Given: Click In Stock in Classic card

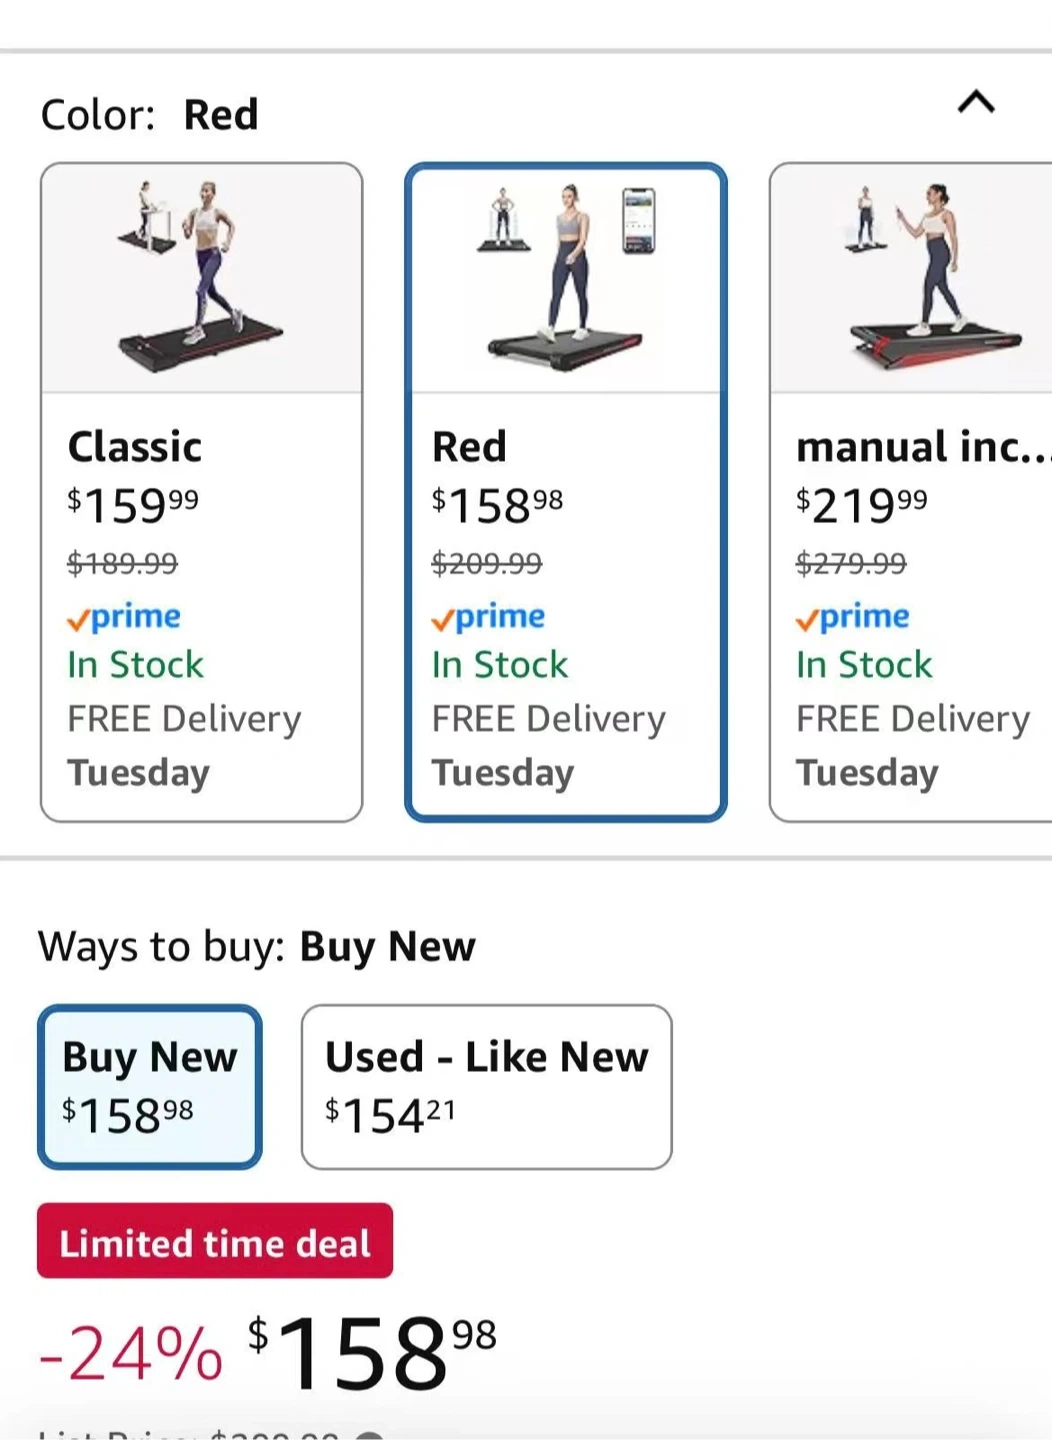Looking at the screenshot, I should tap(136, 665).
